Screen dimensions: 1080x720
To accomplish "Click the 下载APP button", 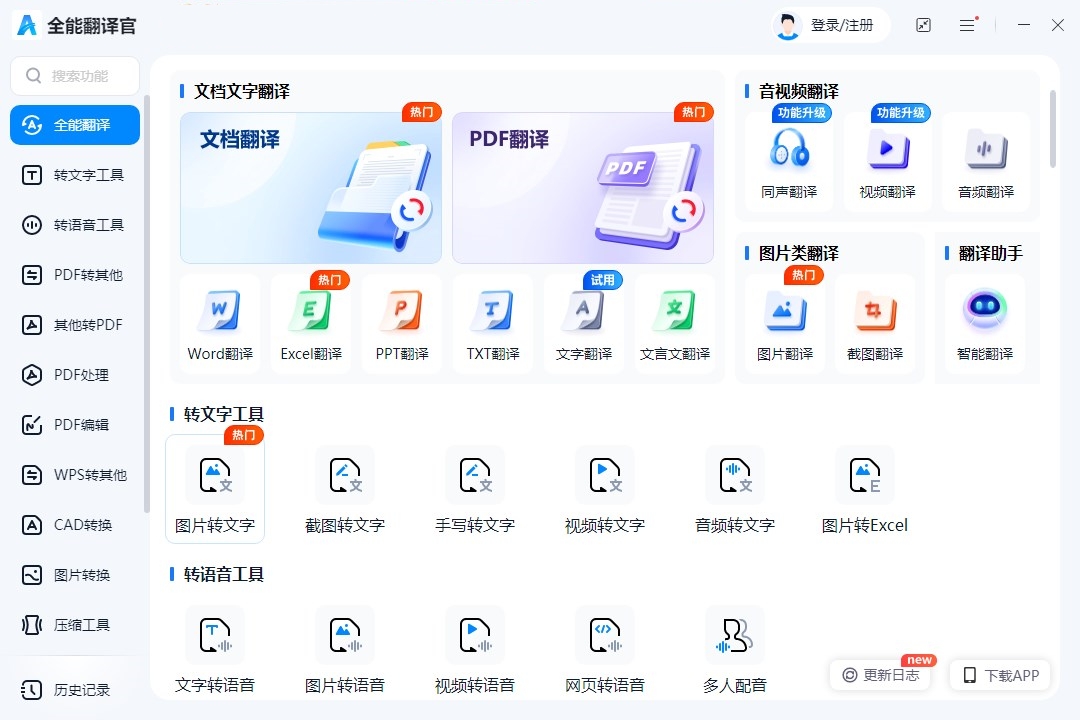I will coord(1000,675).
